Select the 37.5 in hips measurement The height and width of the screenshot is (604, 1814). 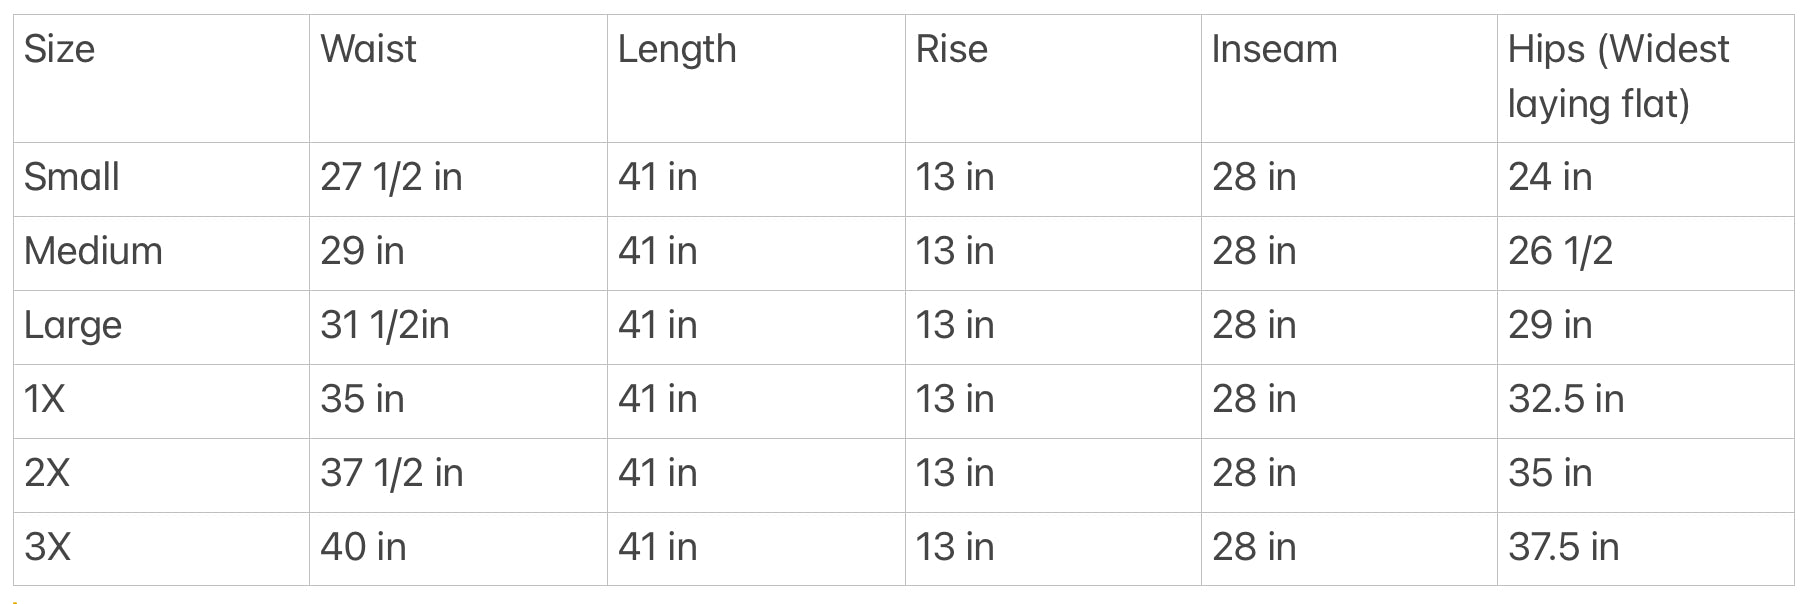1563,547
